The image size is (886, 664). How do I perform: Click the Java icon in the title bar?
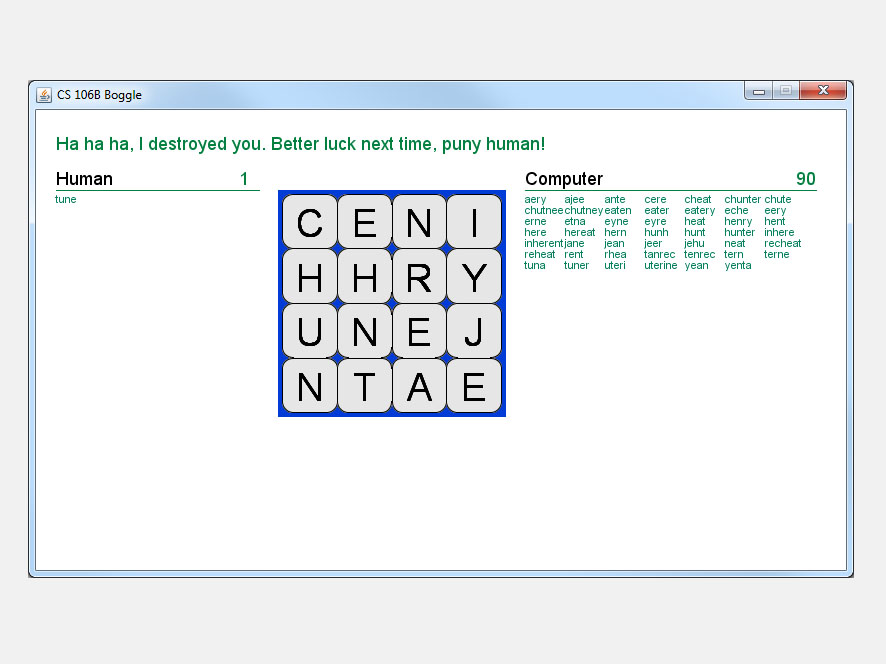tap(44, 95)
